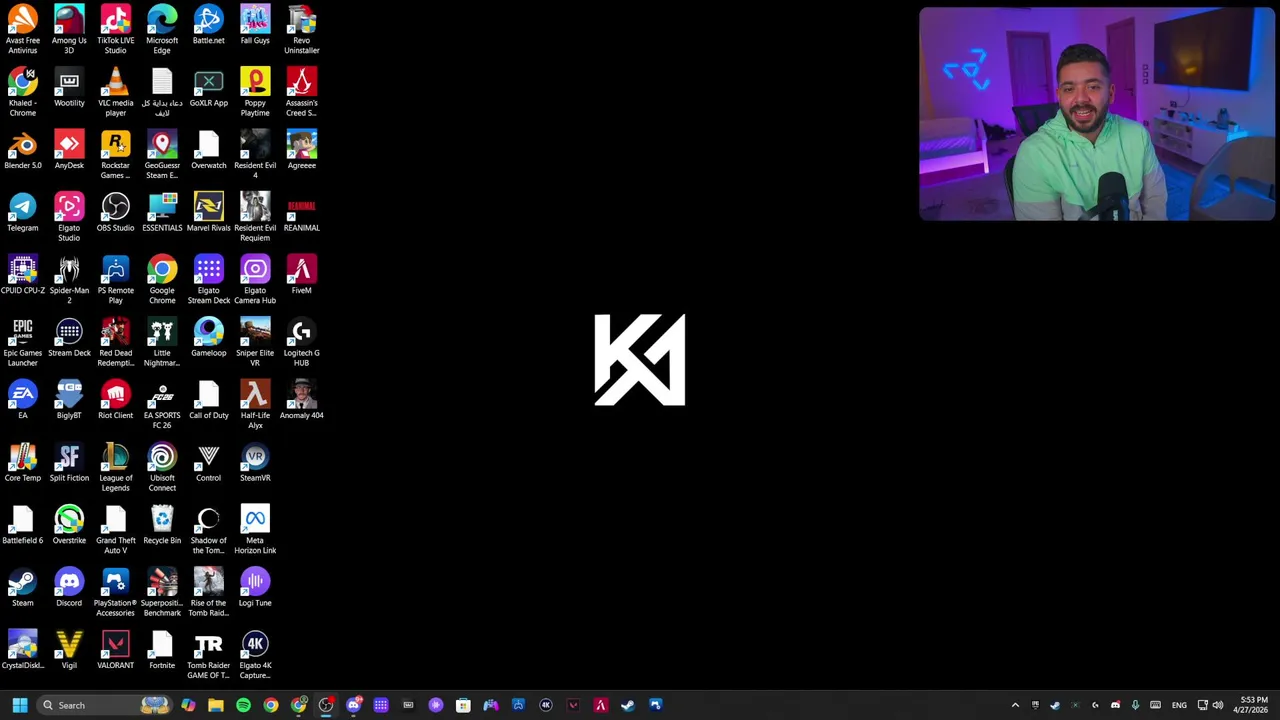Select Fall Guys desktop icon
The width and height of the screenshot is (1280, 720).
pyautogui.click(x=255, y=26)
